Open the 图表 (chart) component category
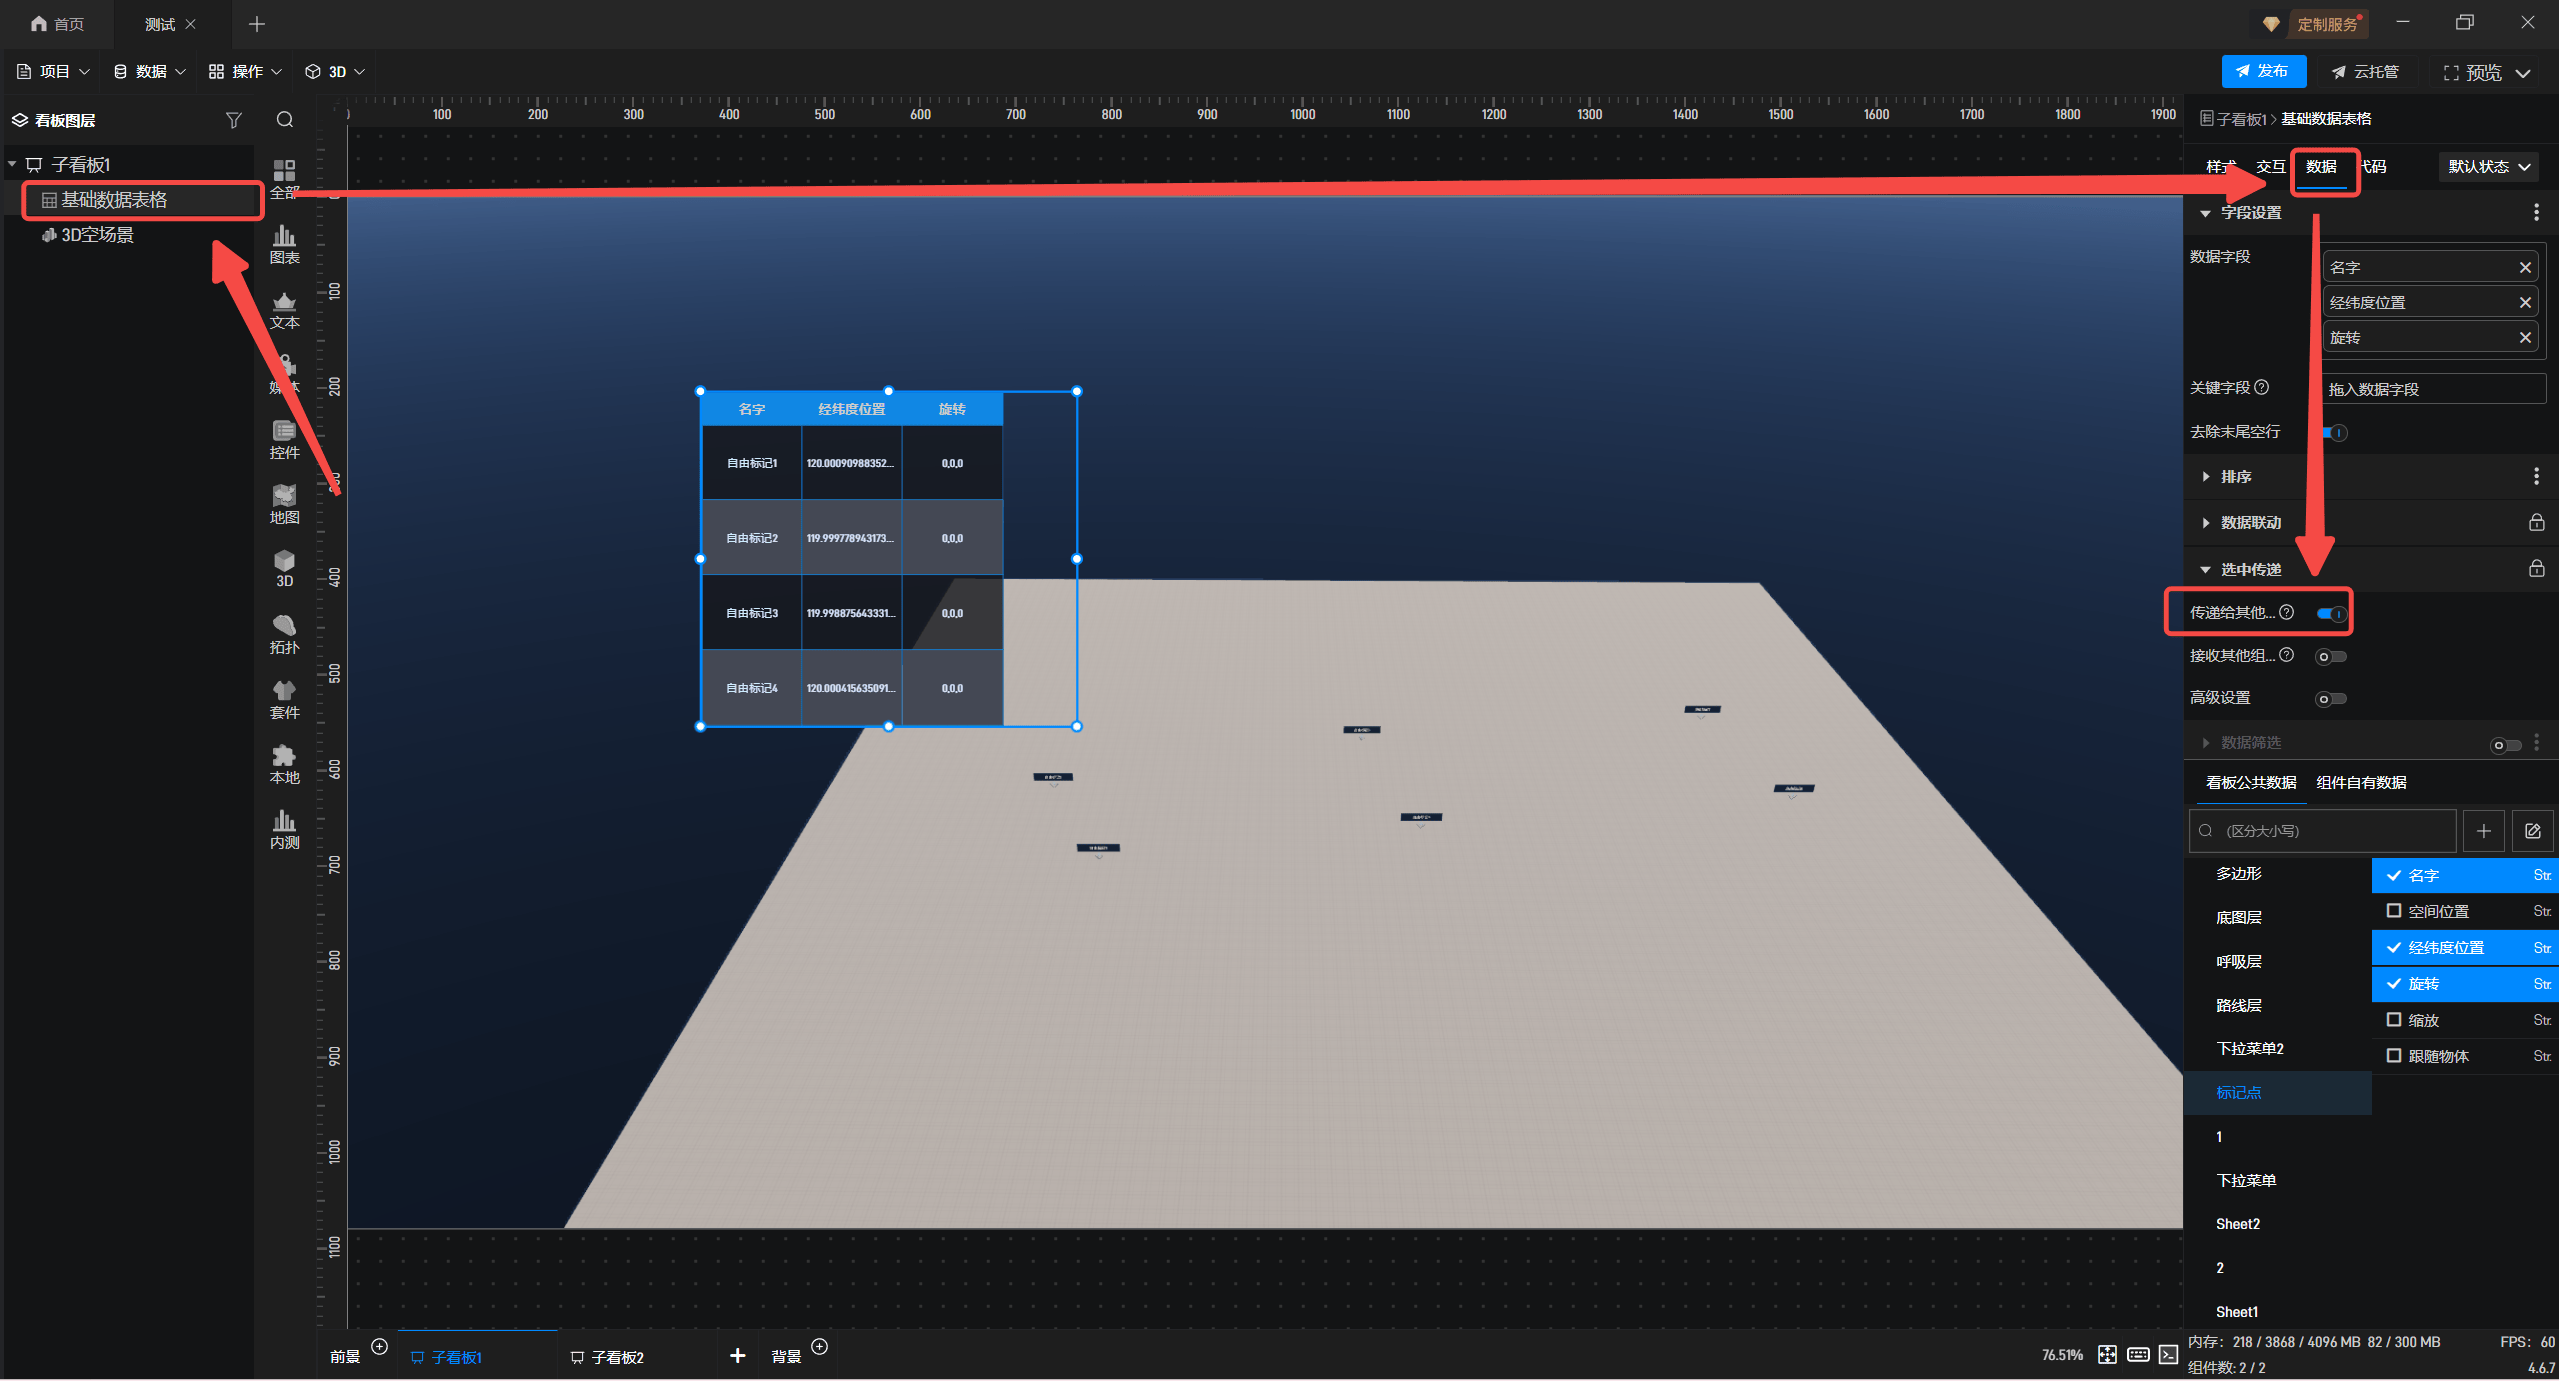The height and width of the screenshot is (1381, 2559). (284, 244)
